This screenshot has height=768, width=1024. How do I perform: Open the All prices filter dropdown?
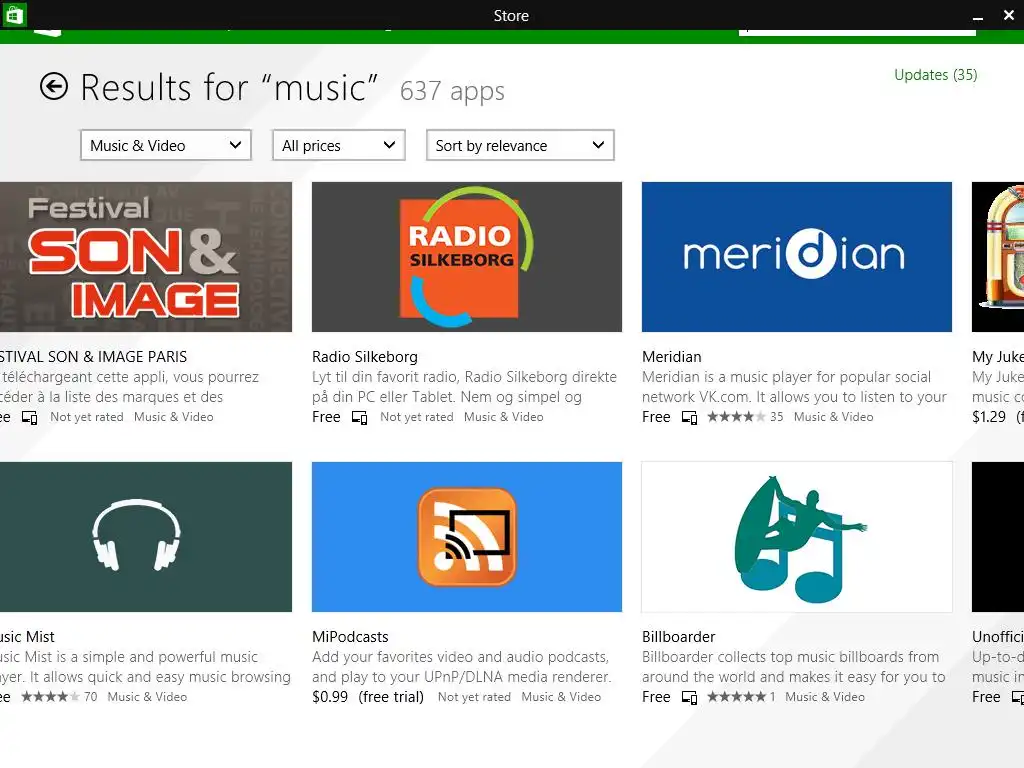339,145
